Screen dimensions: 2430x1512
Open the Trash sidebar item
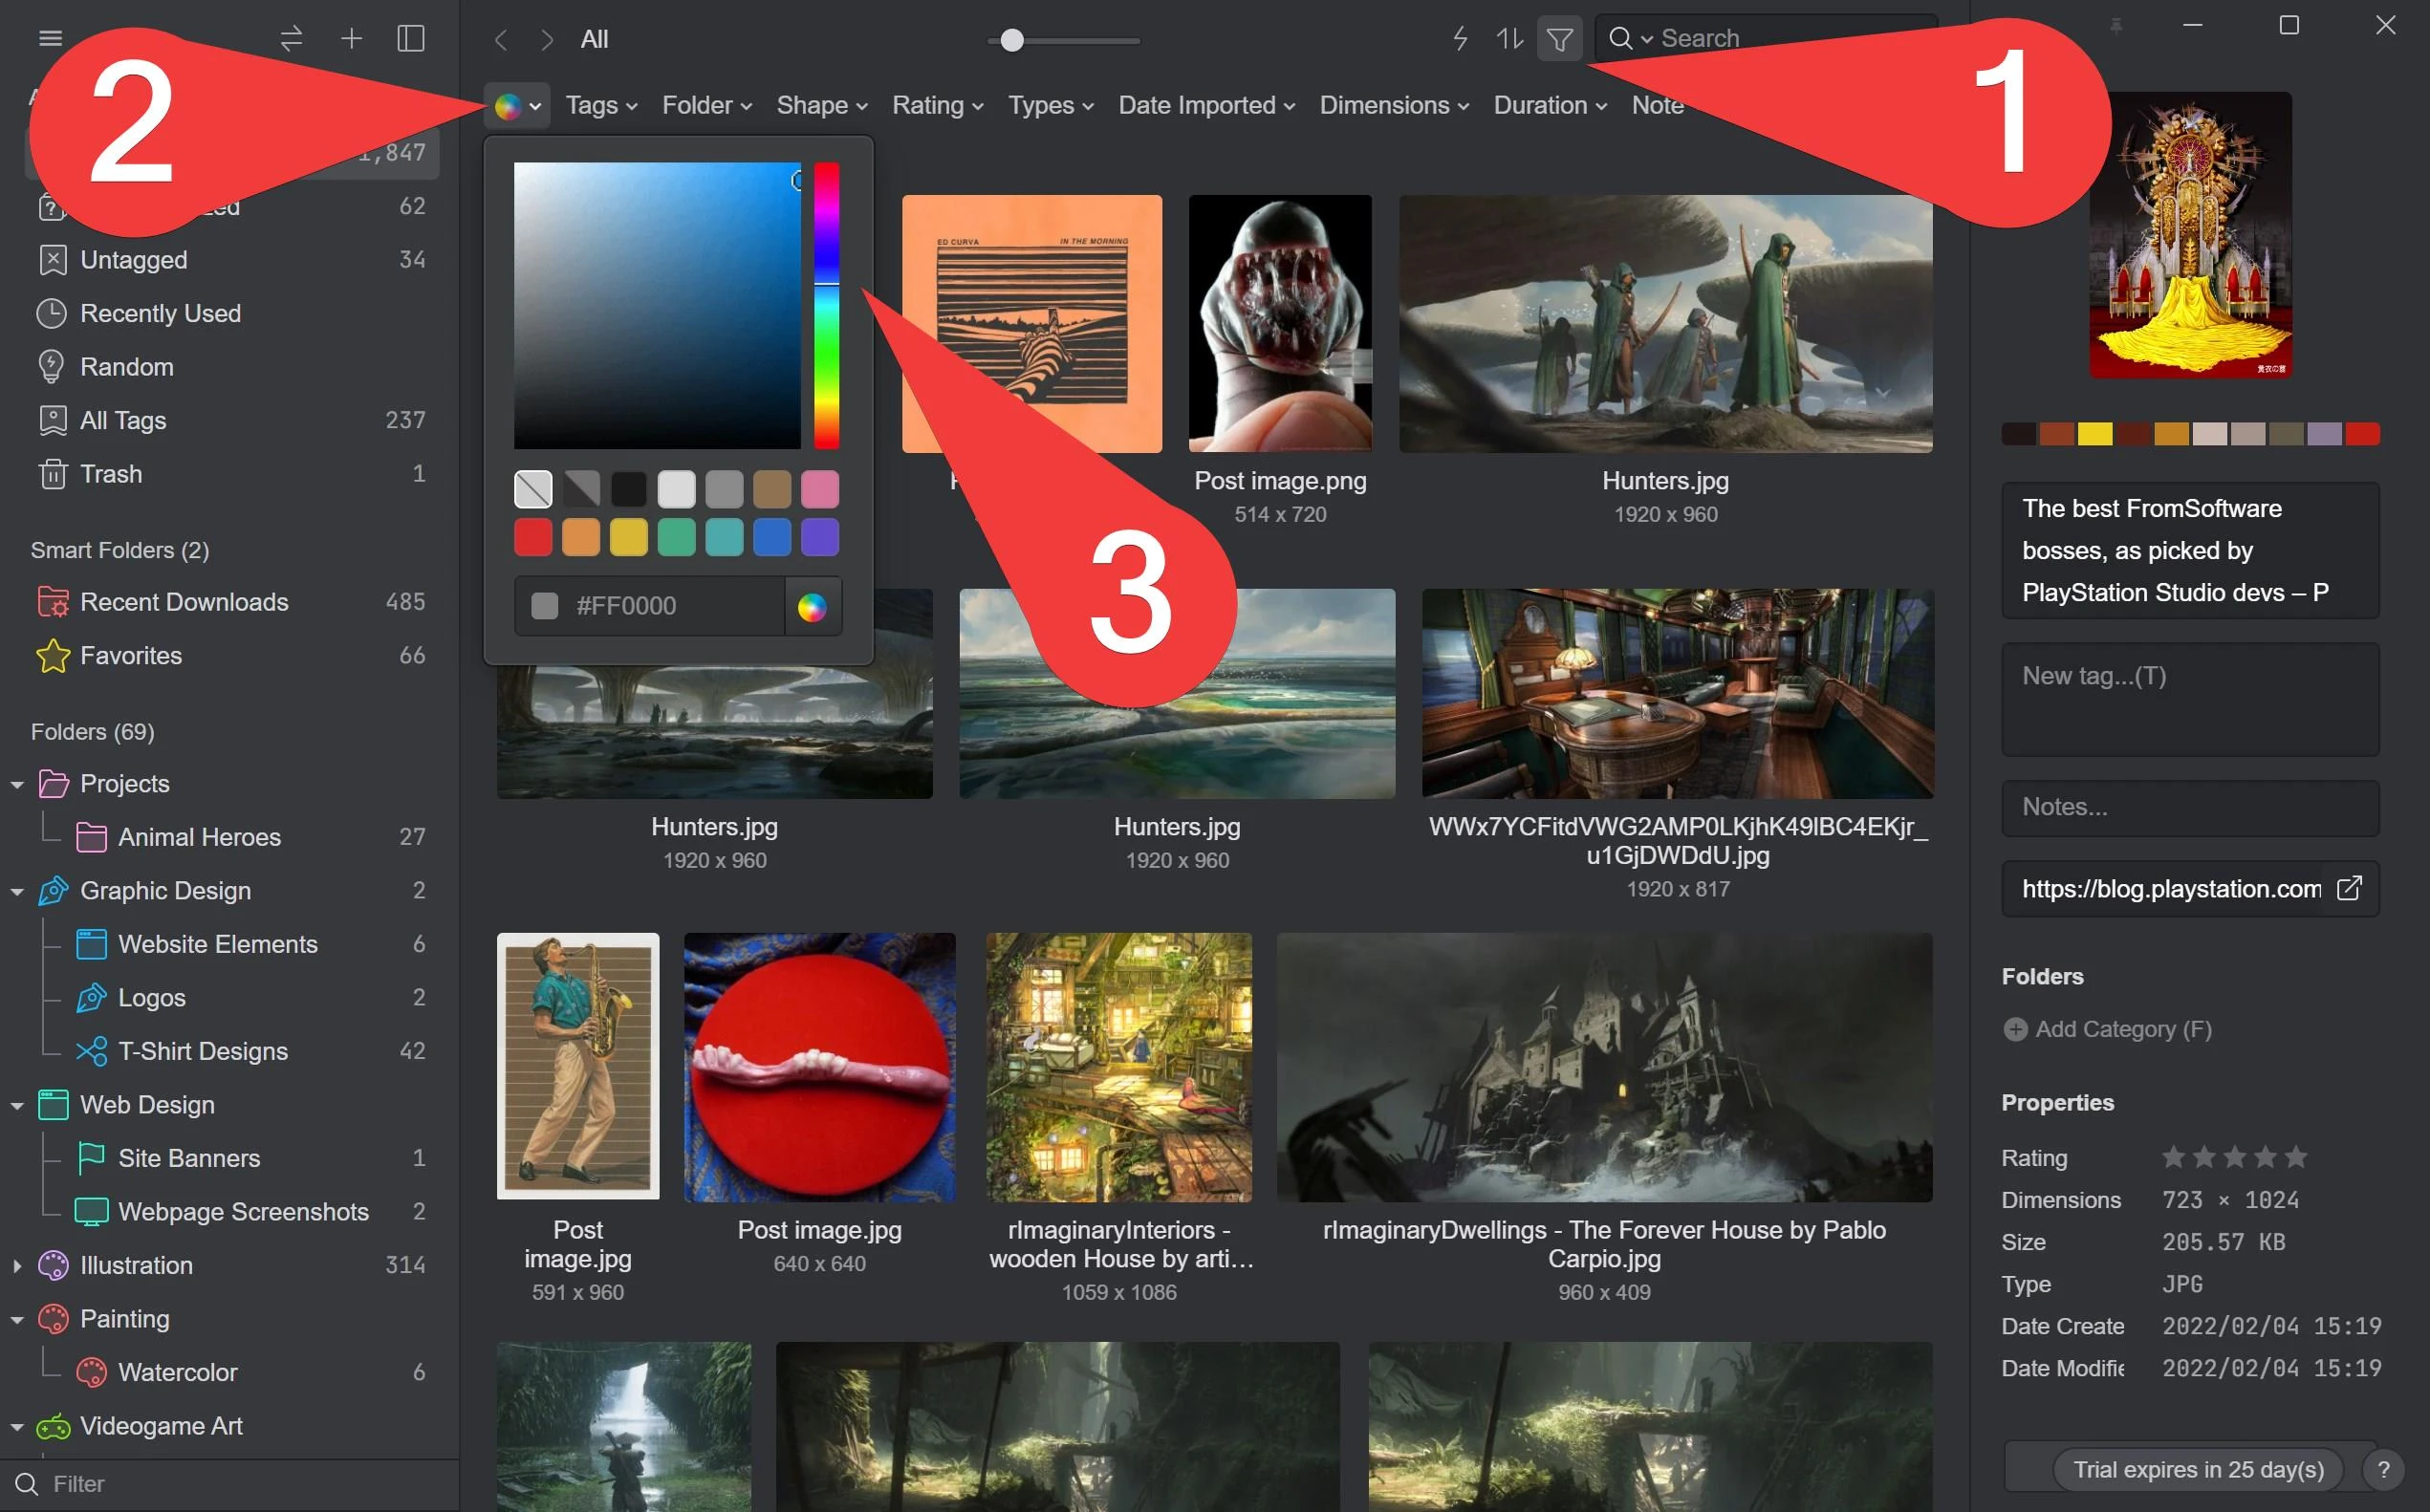click(232, 474)
